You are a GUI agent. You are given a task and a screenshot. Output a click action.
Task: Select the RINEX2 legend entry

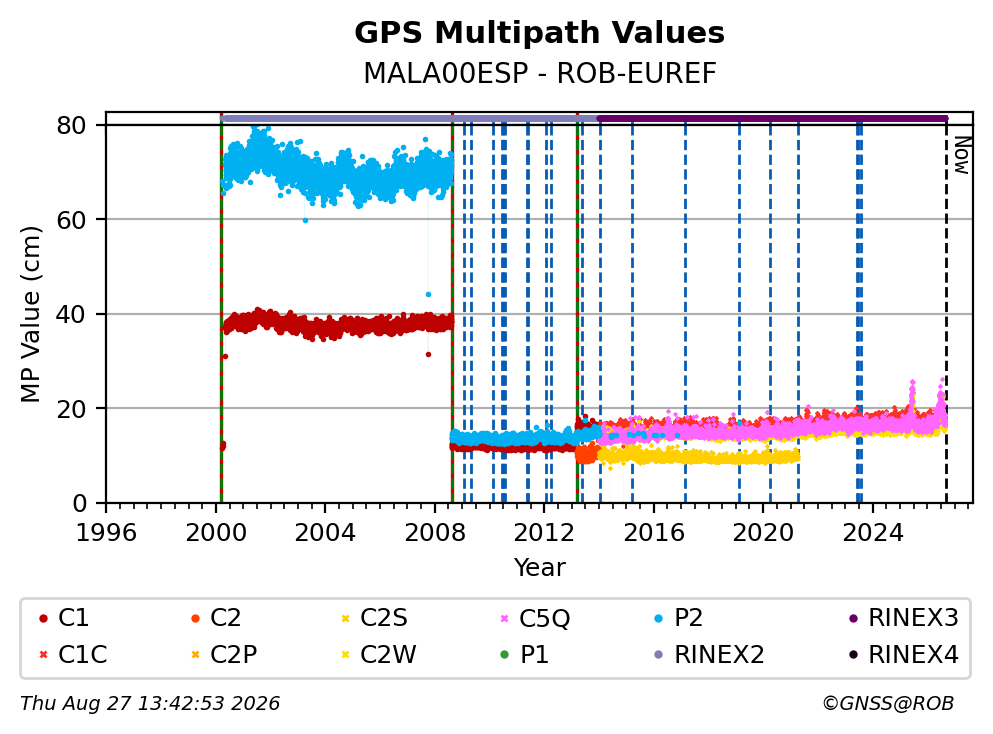point(709,654)
